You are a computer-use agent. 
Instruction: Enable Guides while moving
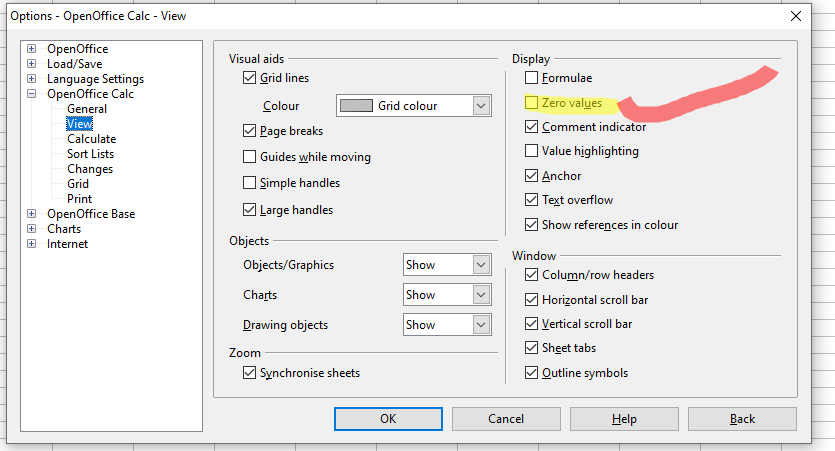pos(250,157)
